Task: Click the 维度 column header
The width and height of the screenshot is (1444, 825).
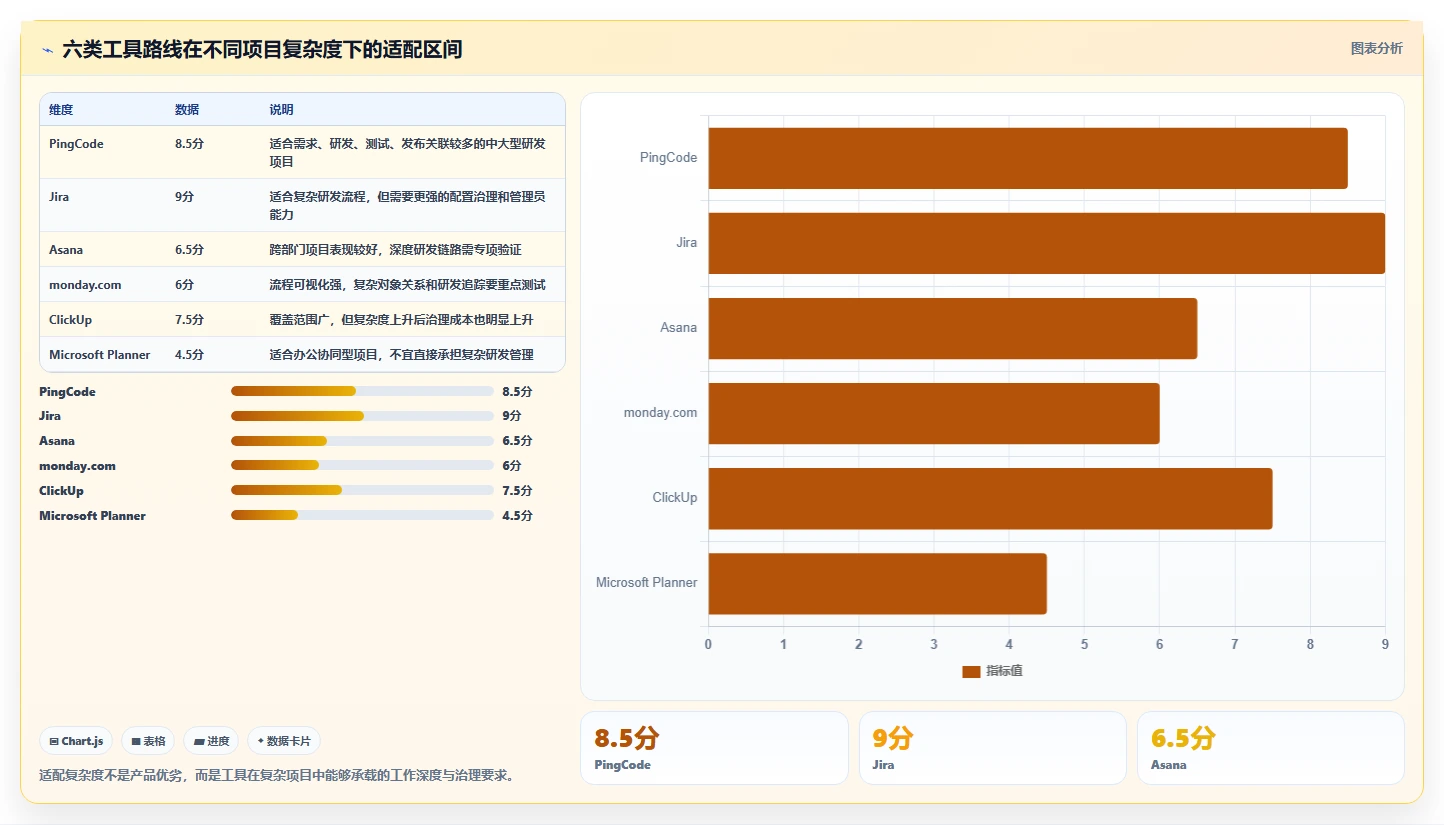Action: [x=61, y=109]
